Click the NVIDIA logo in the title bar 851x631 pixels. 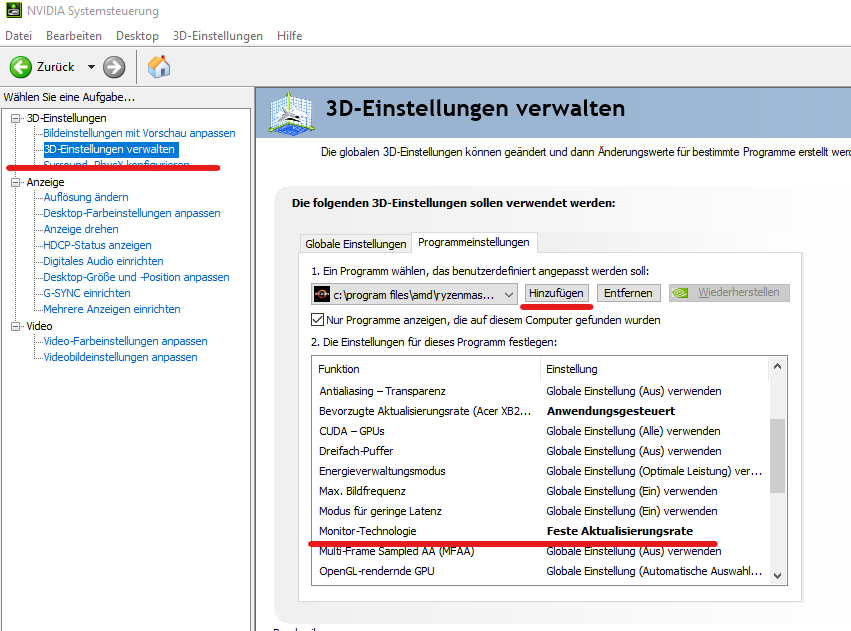click(14, 10)
